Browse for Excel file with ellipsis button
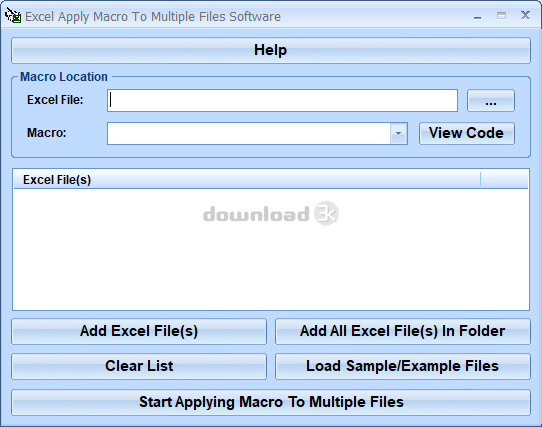542x427 pixels. coord(490,100)
